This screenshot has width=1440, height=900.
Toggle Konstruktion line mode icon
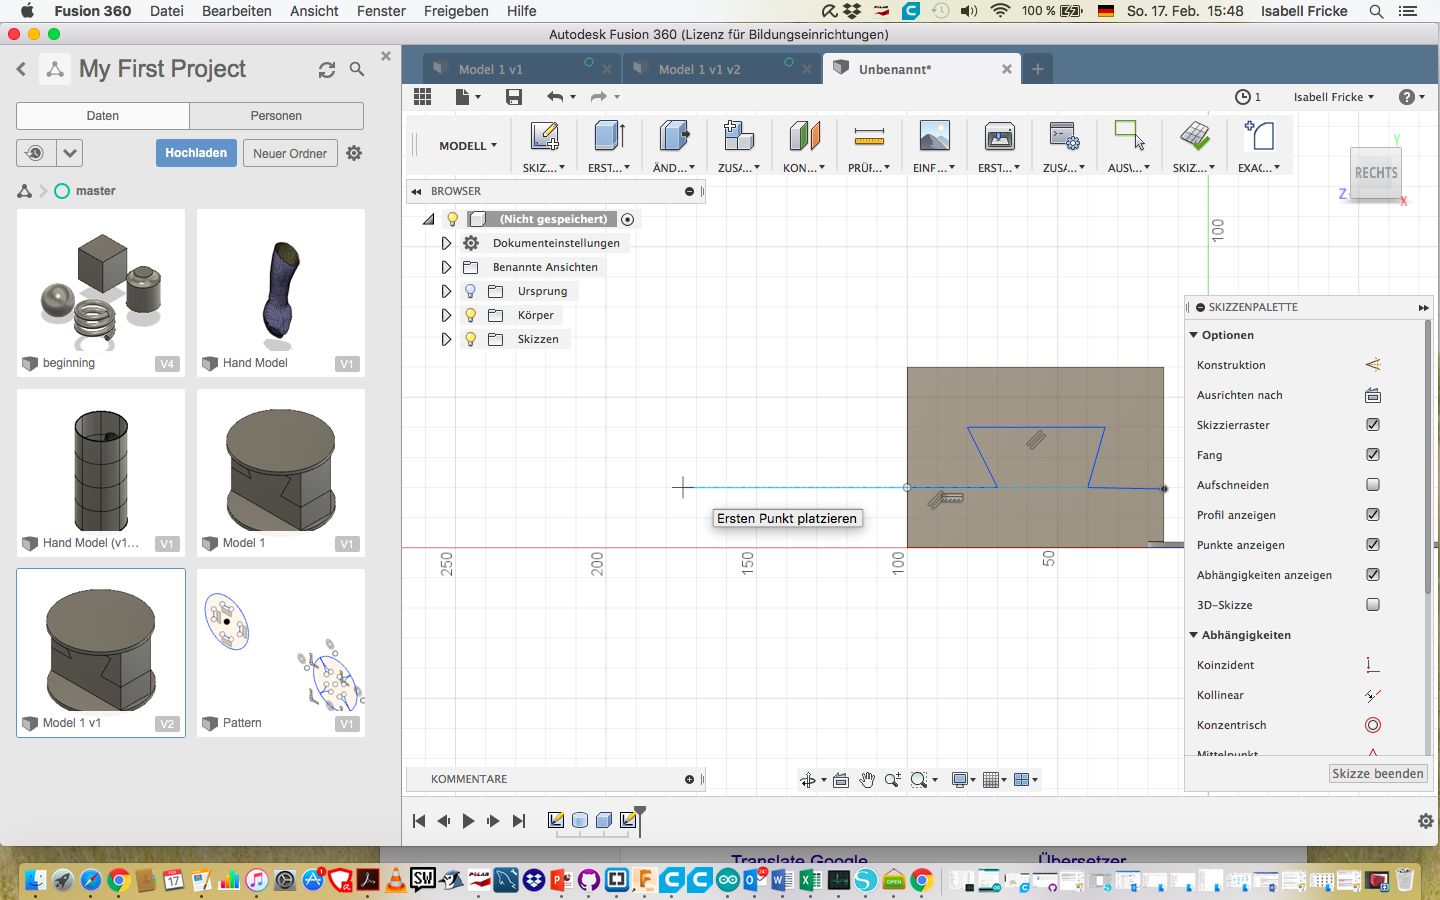pos(1373,365)
